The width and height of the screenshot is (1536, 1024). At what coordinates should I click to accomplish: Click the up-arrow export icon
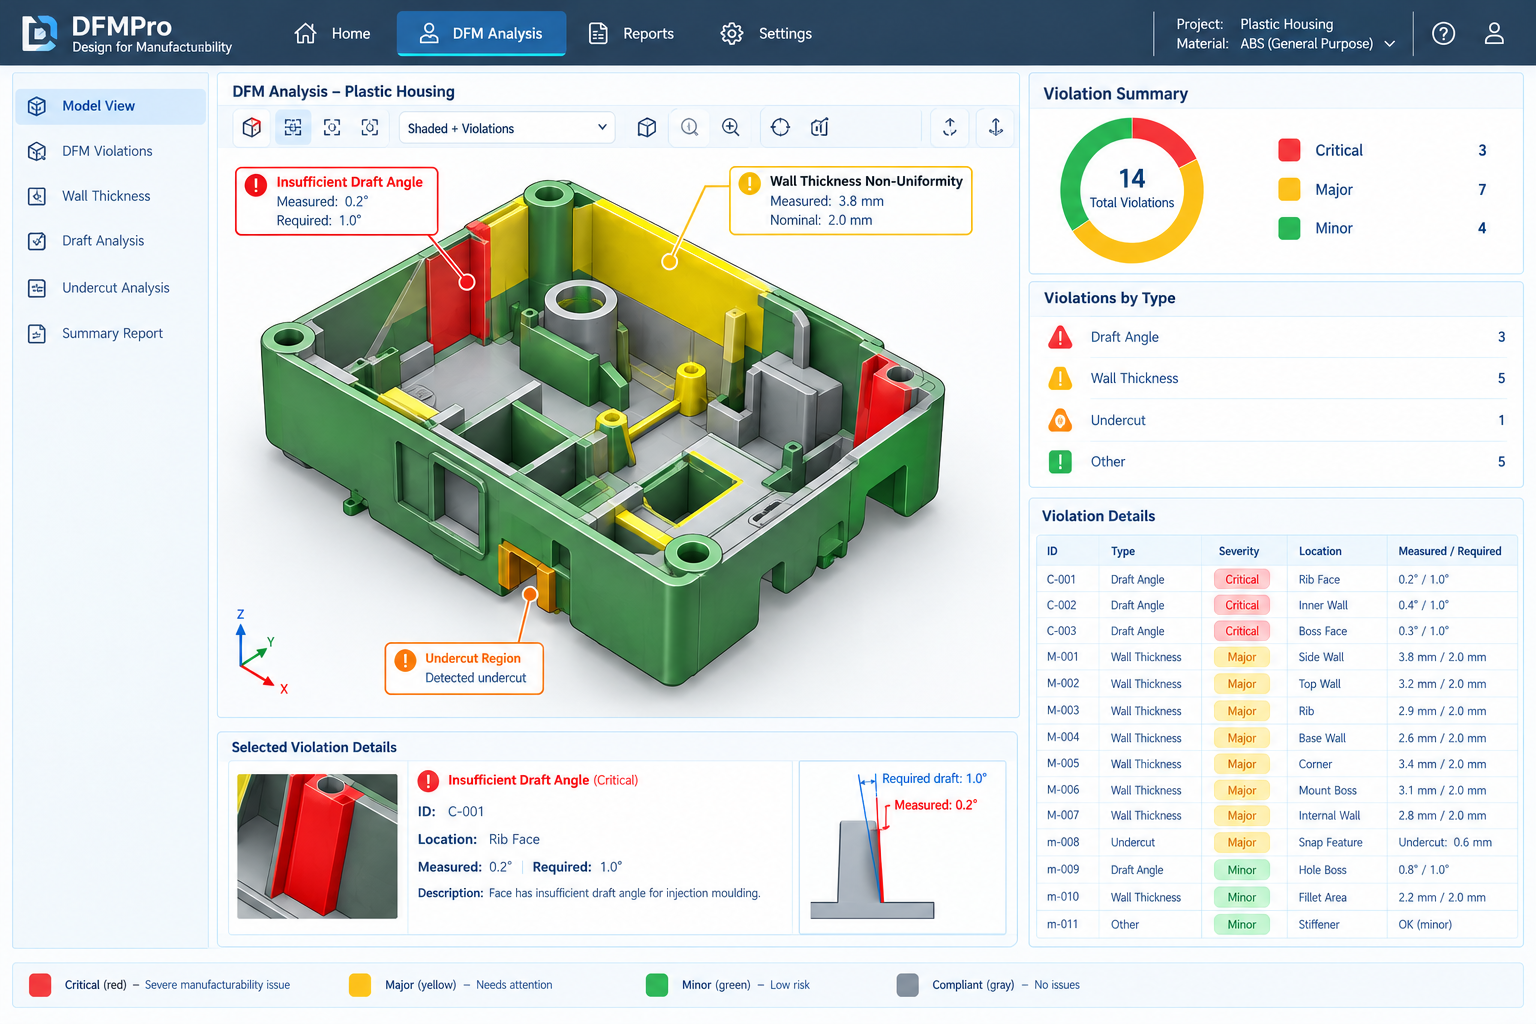point(950,128)
